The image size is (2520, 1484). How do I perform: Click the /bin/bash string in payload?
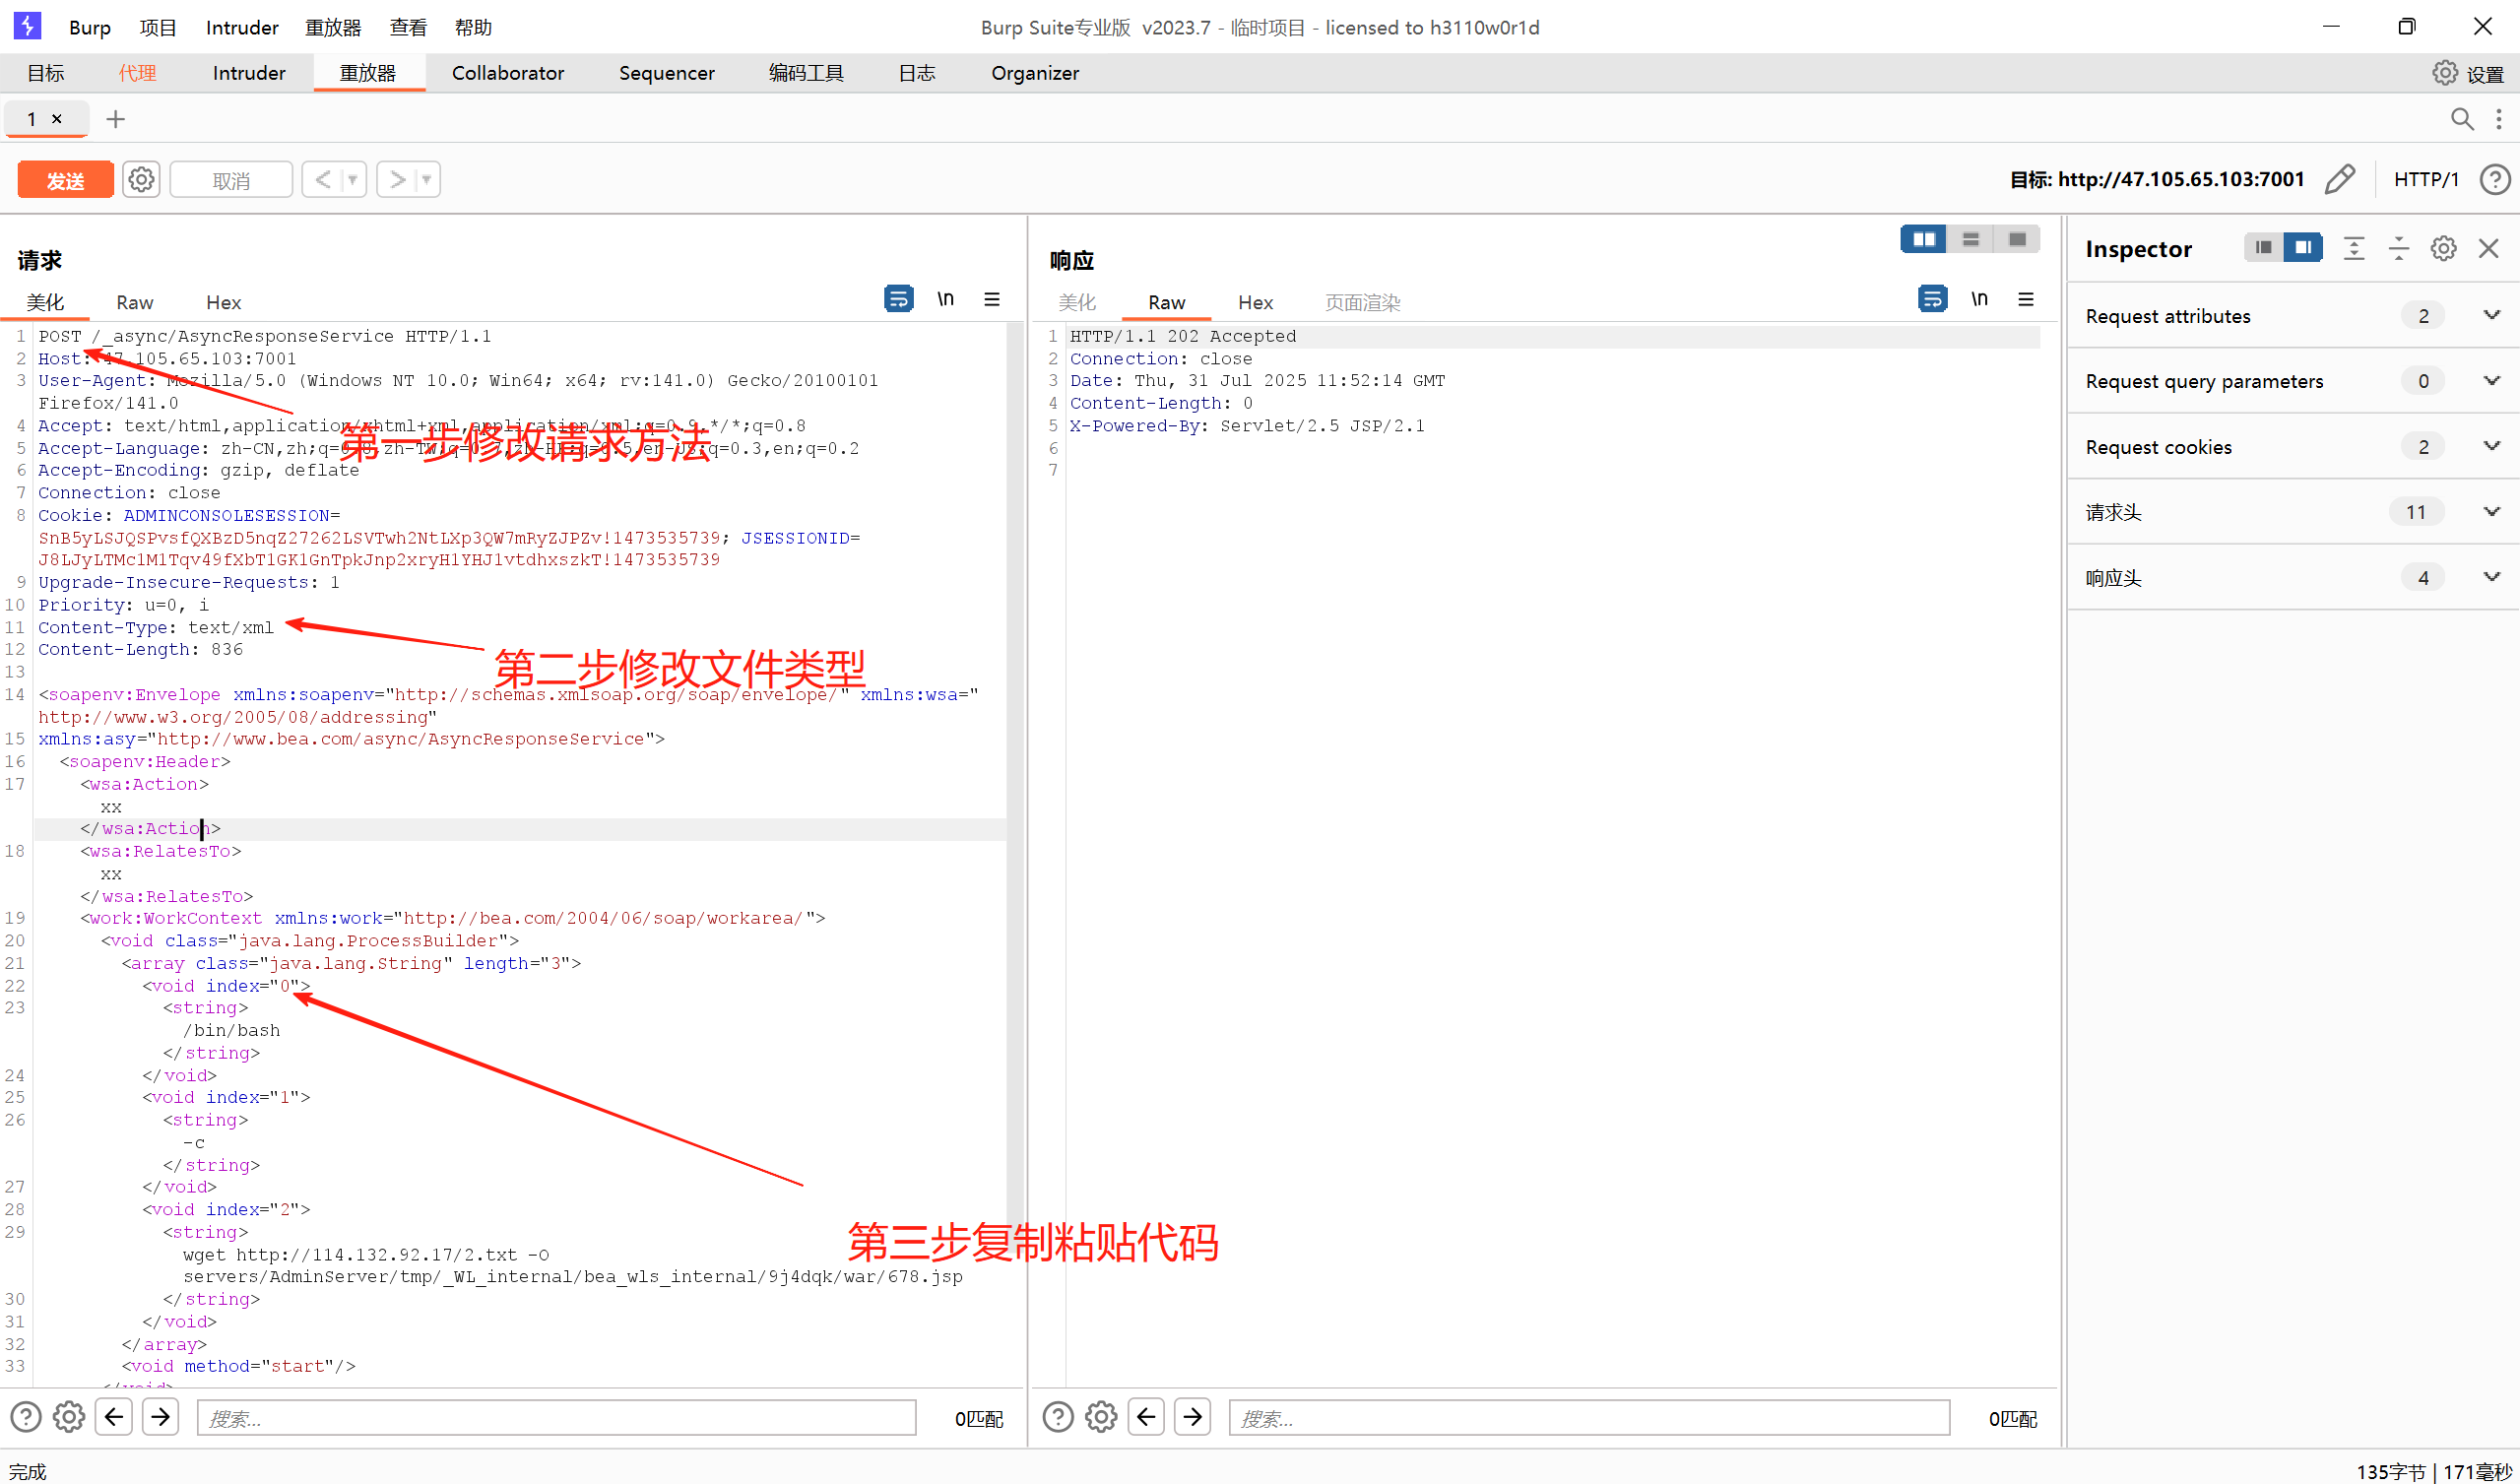[231, 1030]
